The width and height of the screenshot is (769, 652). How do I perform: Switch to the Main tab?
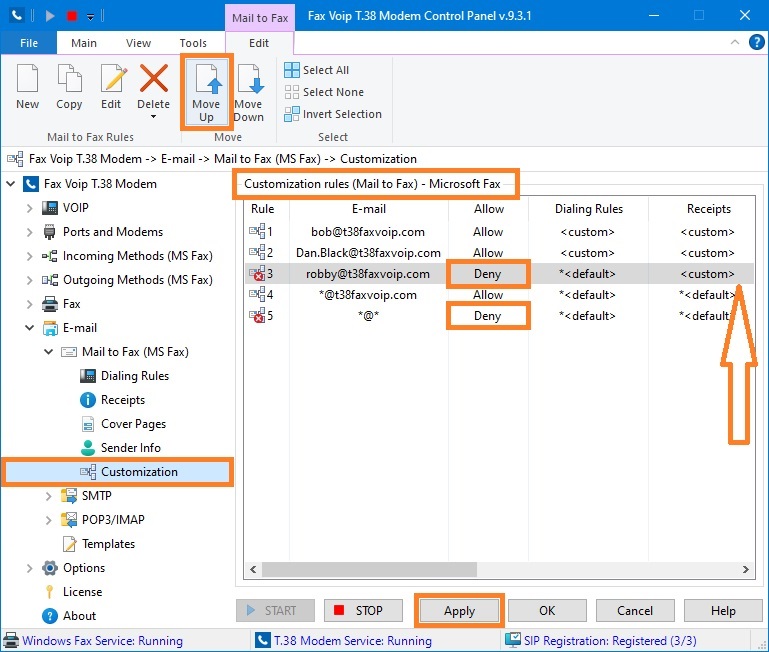click(x=84, y=43)
